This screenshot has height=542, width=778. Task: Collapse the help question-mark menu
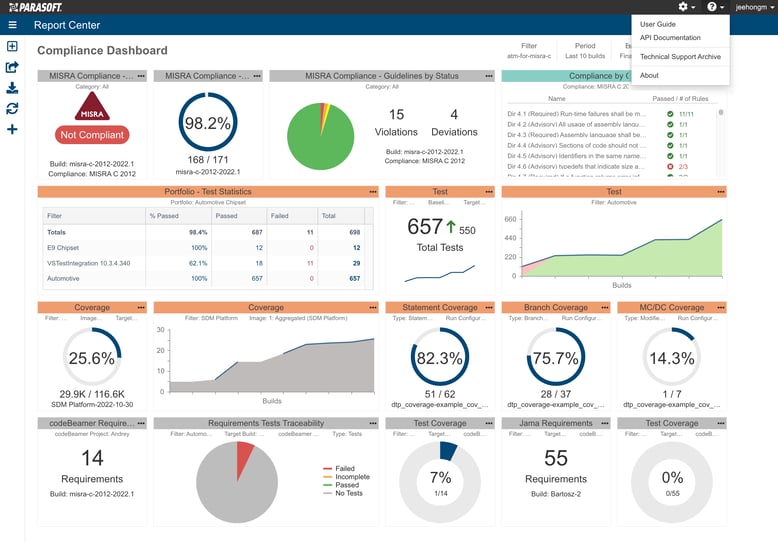715,7
